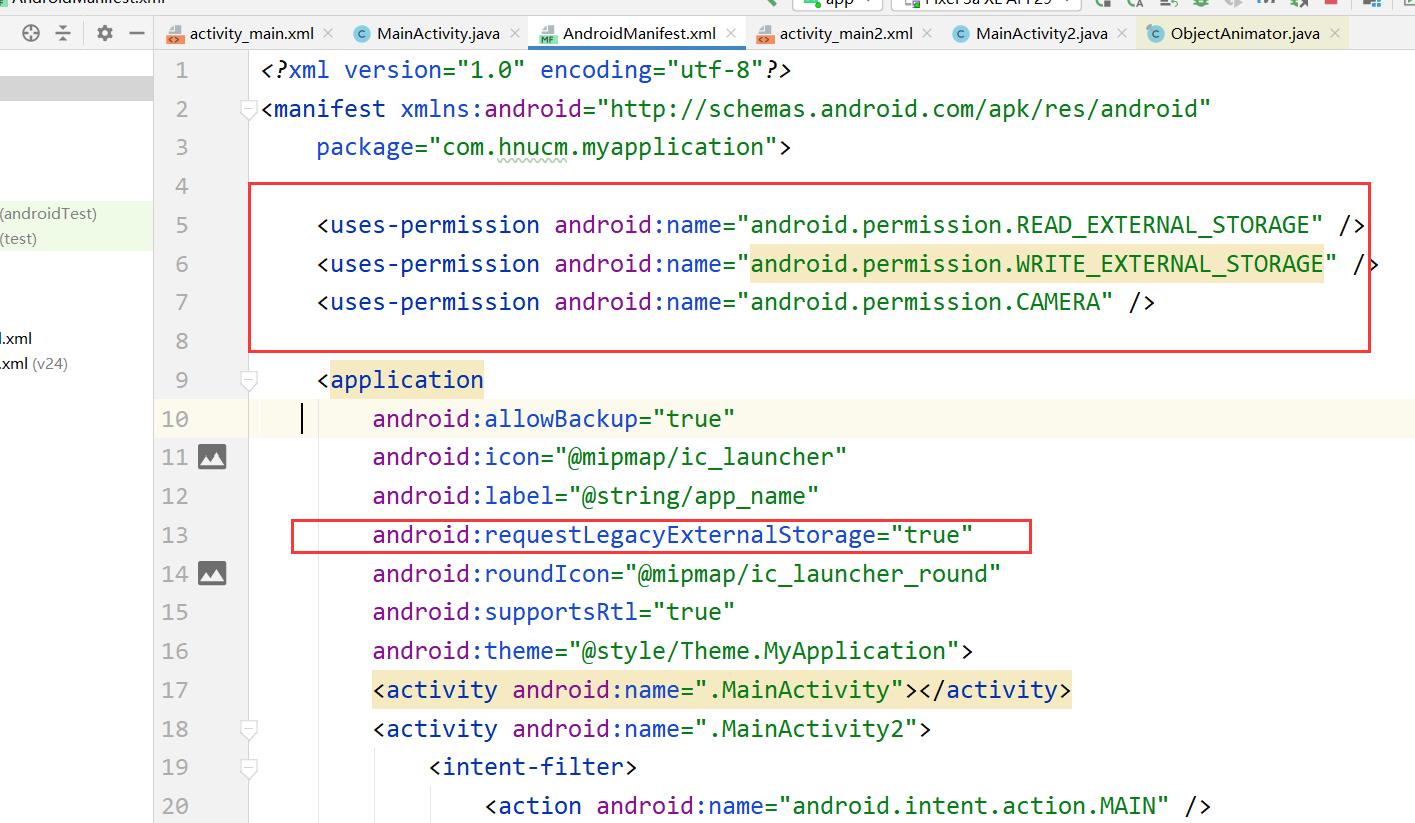Viewport: 1415px width, 823px height.
Task: Click the .MainActivity activity name on line 17
Action: pos(799,690)
